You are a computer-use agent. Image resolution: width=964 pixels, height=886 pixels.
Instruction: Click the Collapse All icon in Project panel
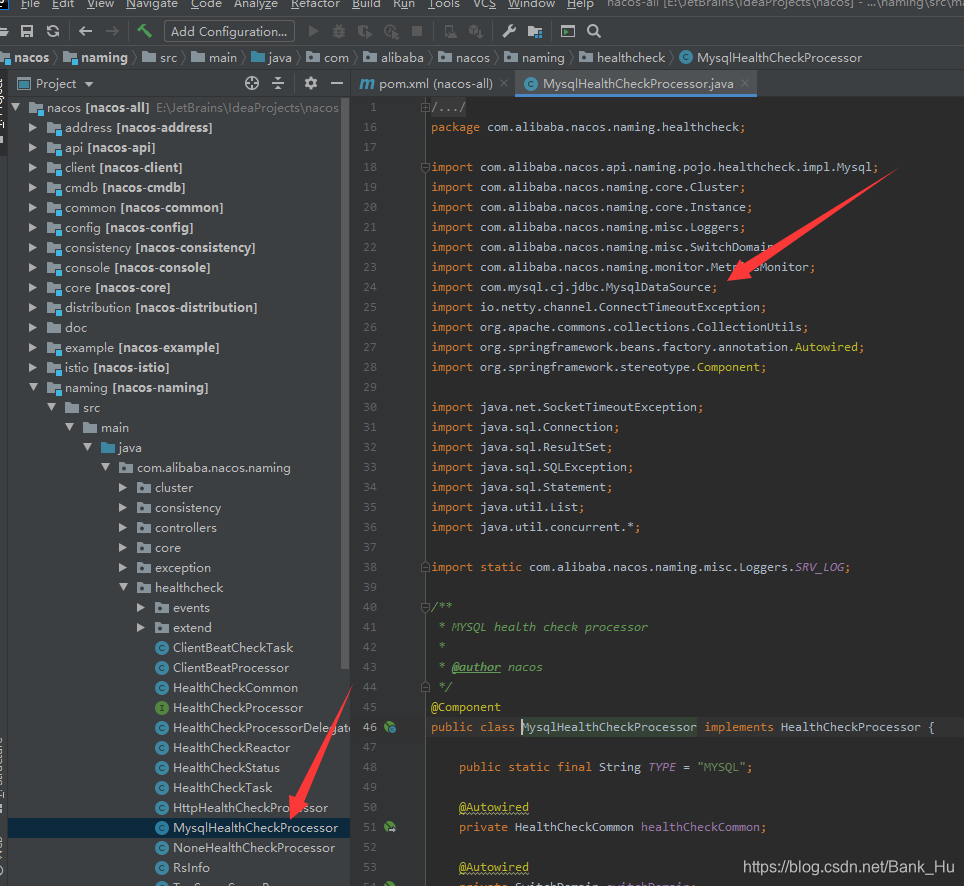click(278, 84)
